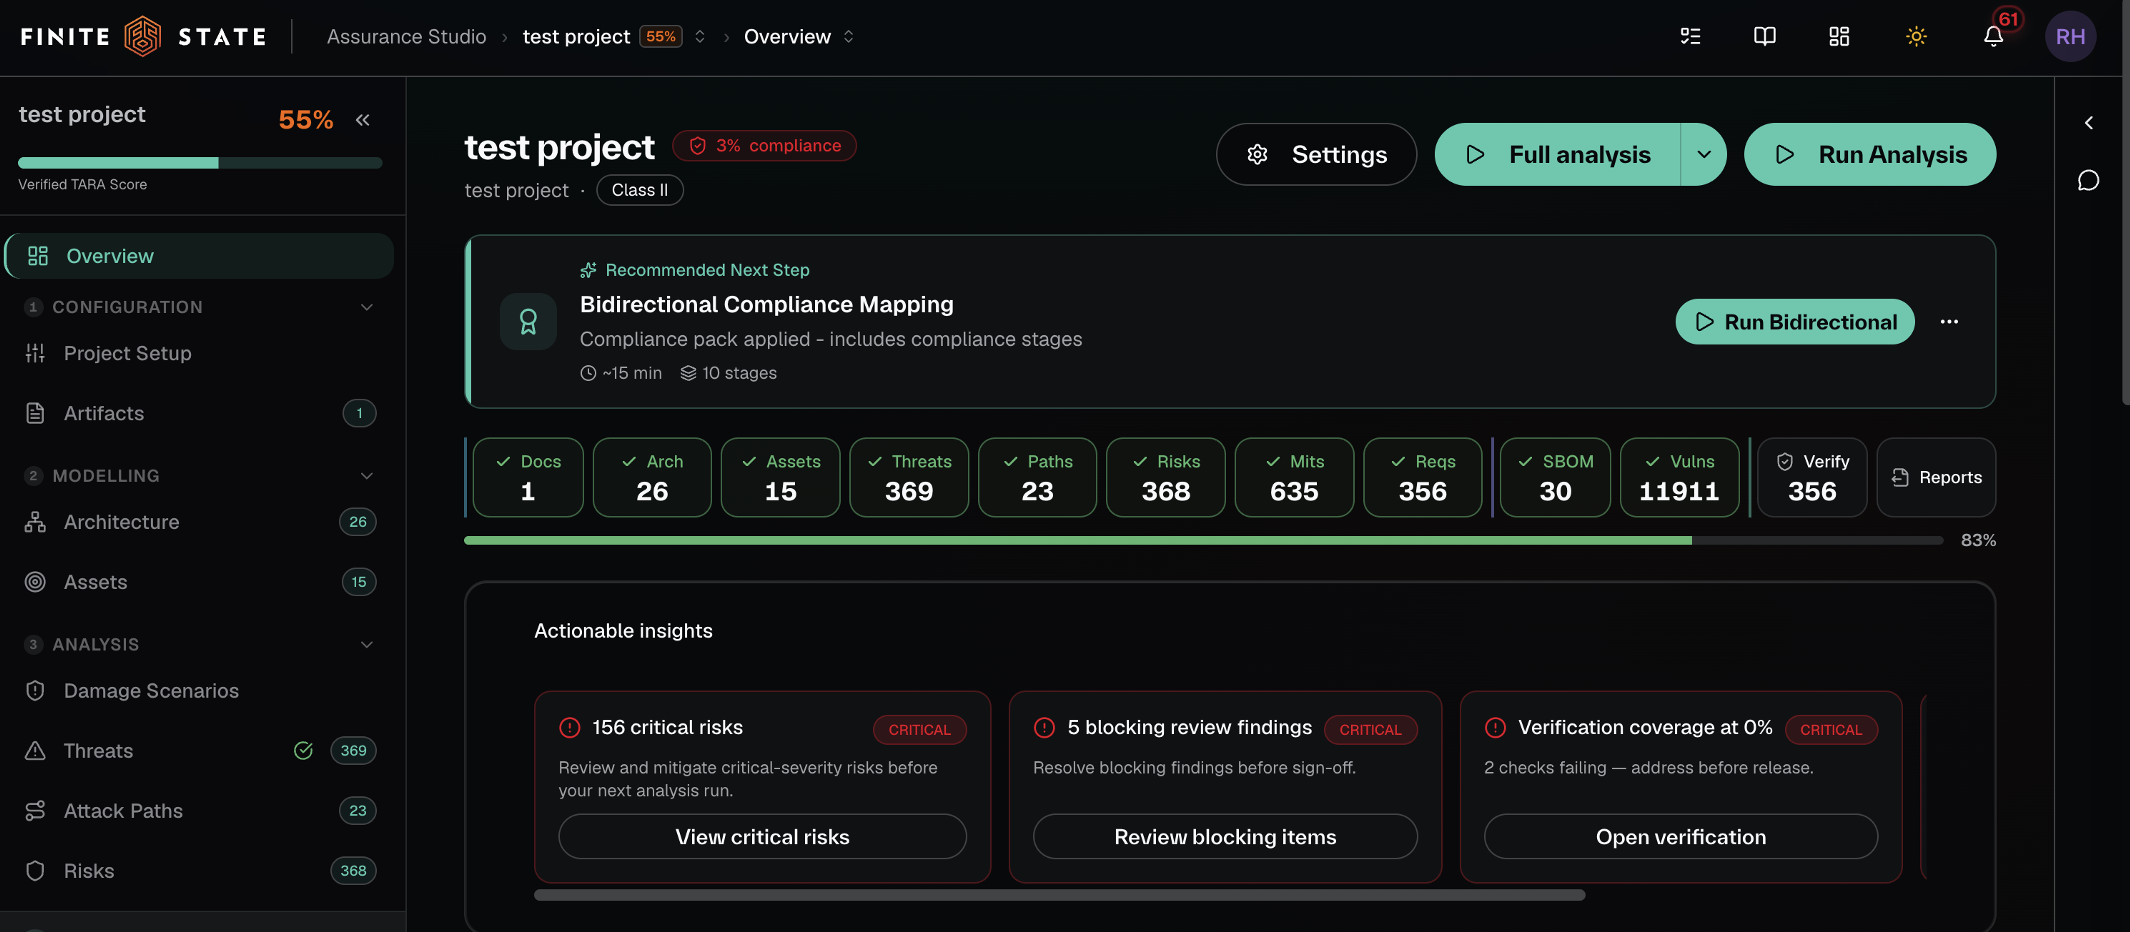Collapse the left sidebar with double chevron
This screenshot has width=2130, height=932.
click(363, 120)
